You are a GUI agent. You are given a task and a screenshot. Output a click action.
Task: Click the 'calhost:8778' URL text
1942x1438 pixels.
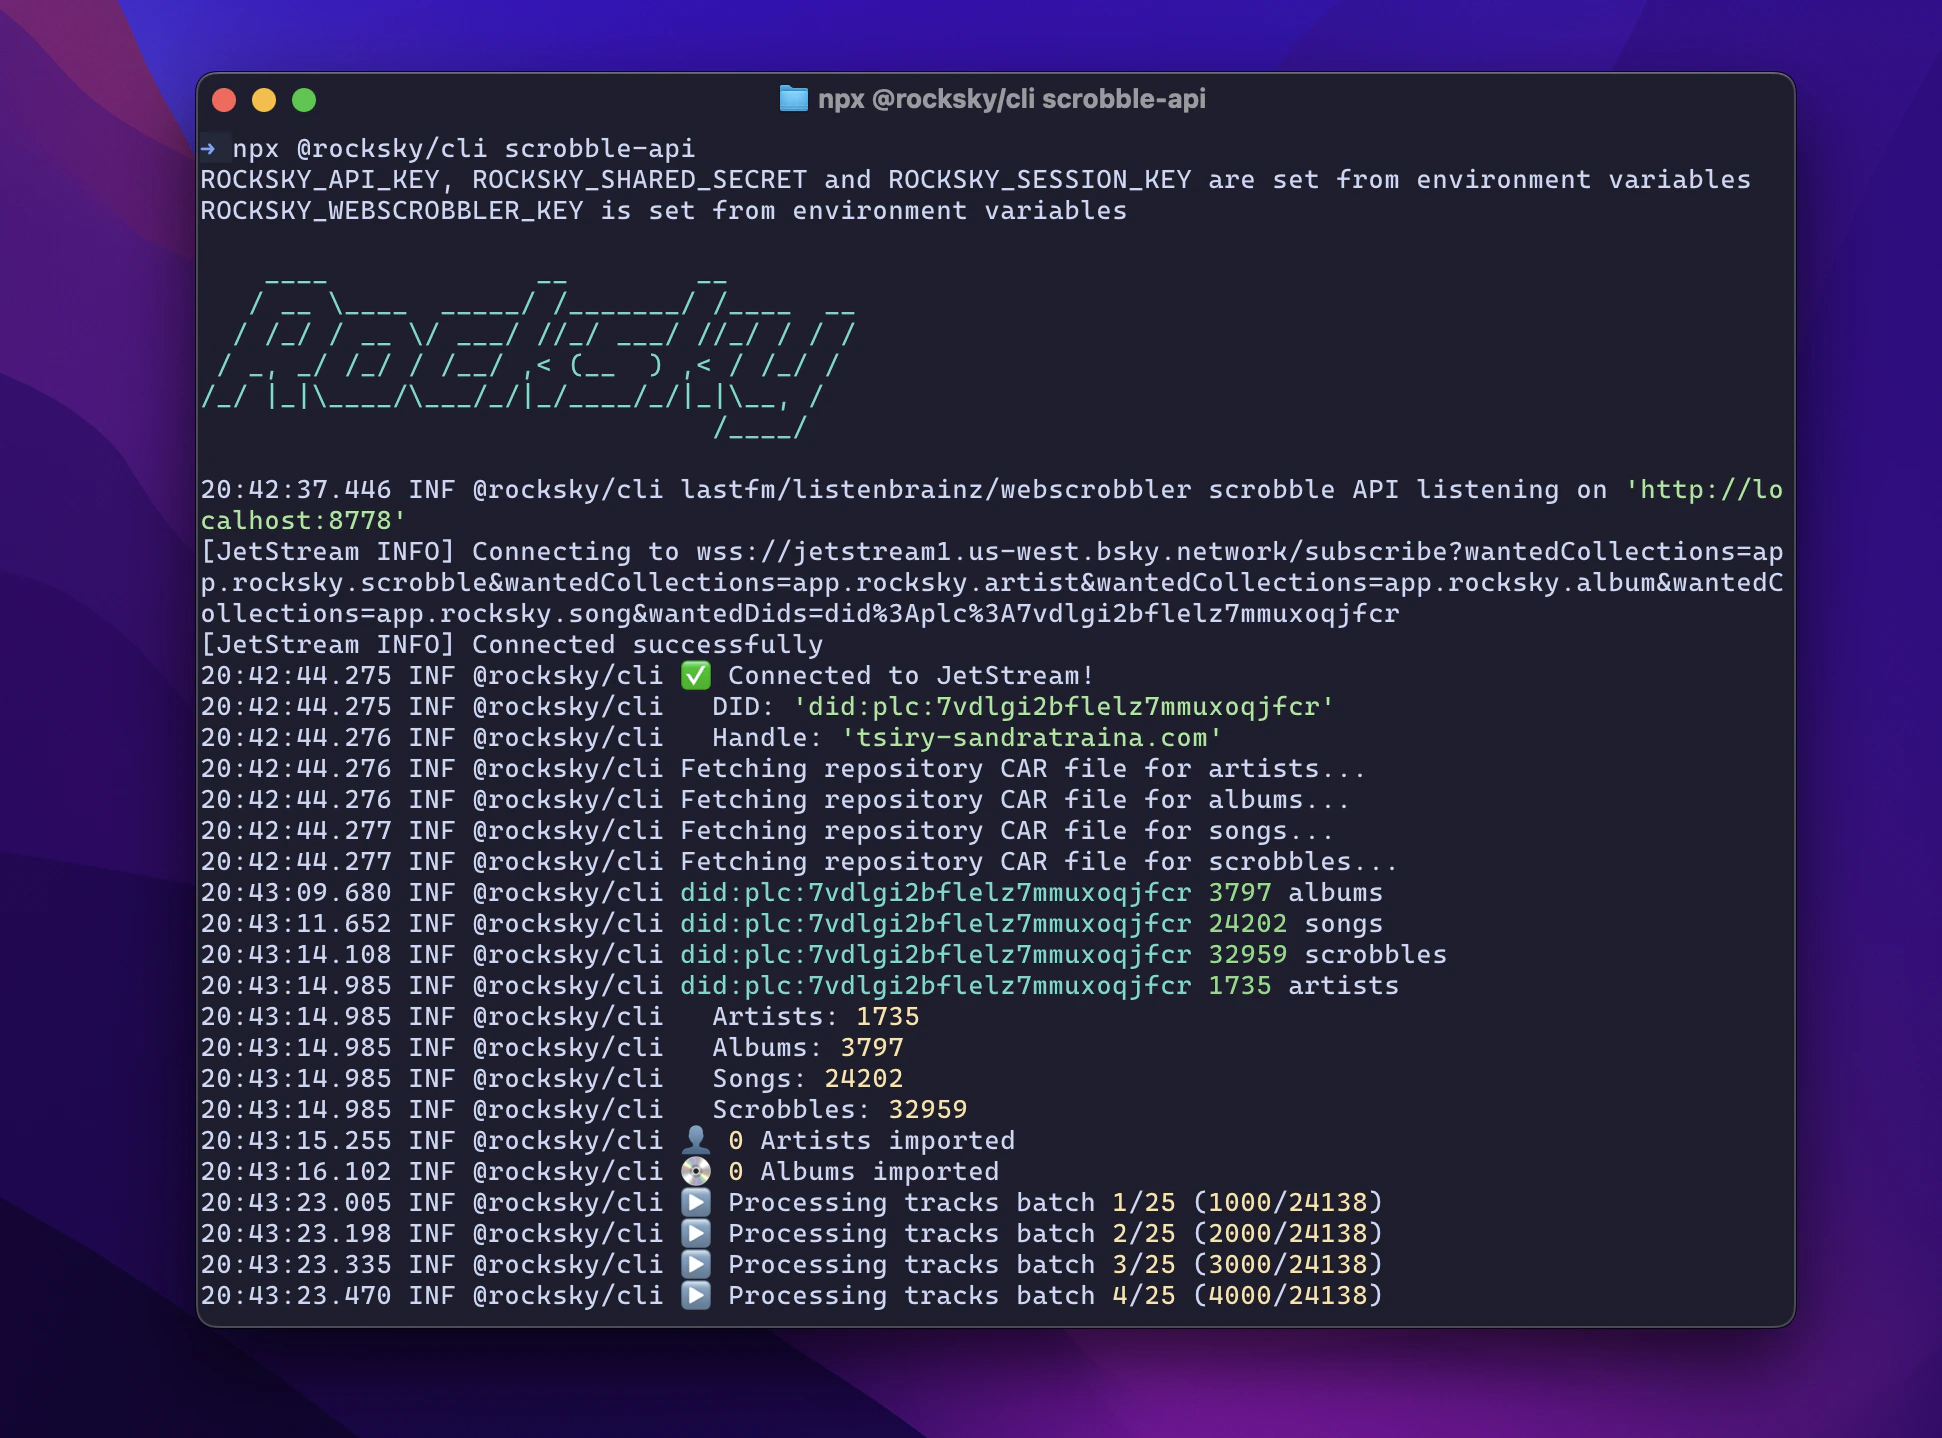coord(304,521)
